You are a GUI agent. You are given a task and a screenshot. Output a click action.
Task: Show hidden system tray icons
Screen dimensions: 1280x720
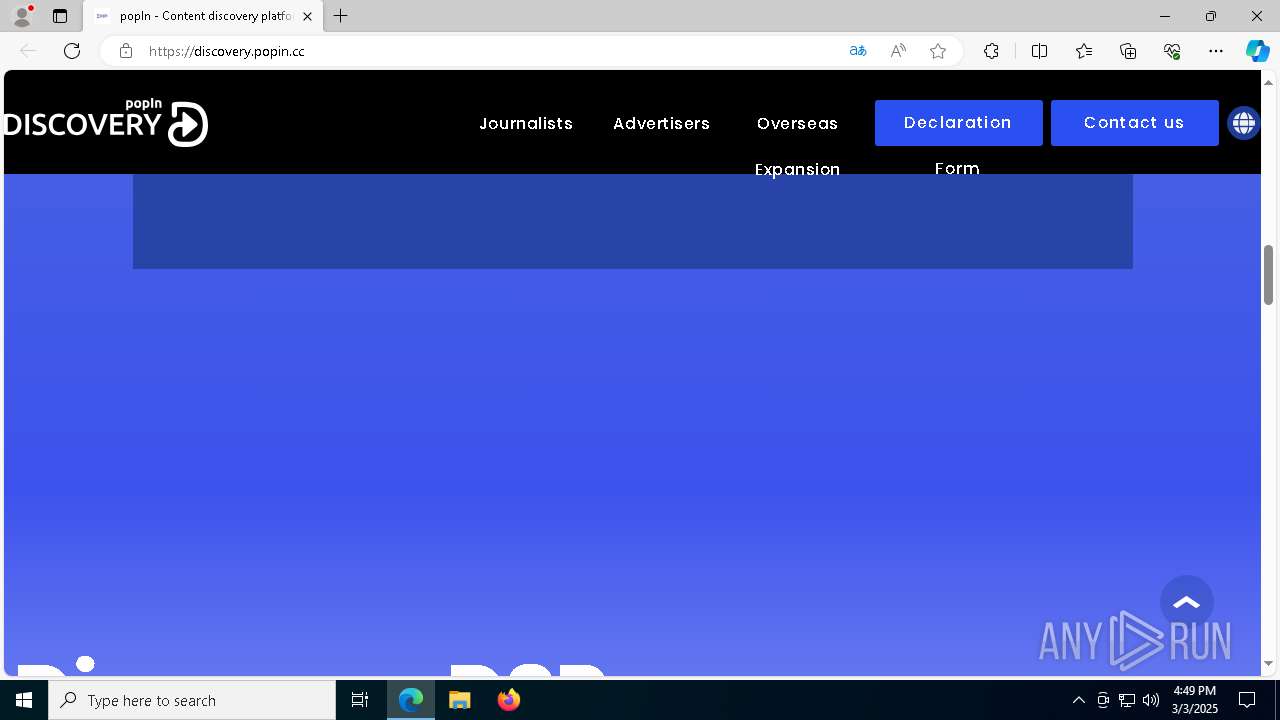pos(1078,700)
